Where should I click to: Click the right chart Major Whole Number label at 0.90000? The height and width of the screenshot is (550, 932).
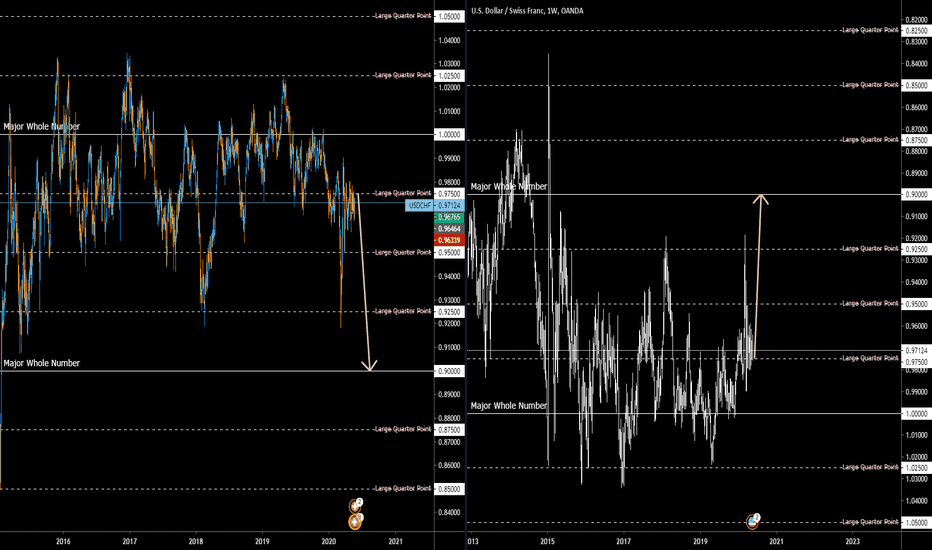point(509,187)
